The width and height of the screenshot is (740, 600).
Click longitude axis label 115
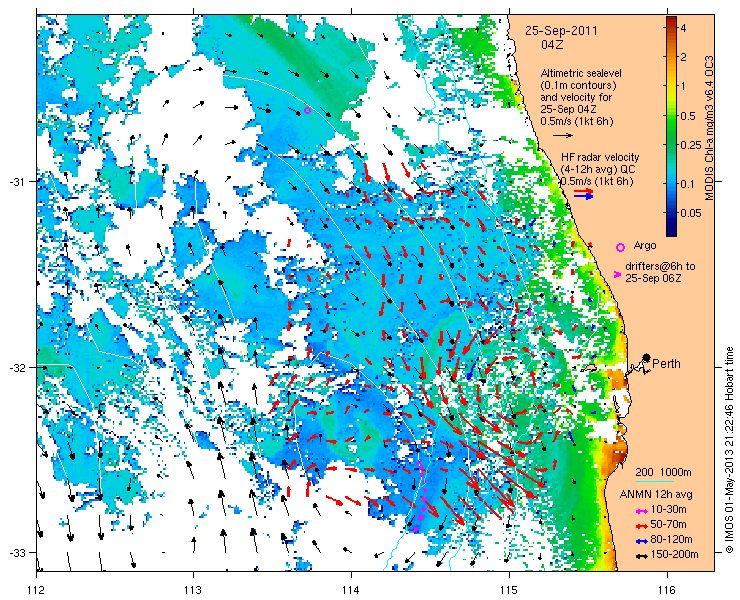[x=509, y=590]
